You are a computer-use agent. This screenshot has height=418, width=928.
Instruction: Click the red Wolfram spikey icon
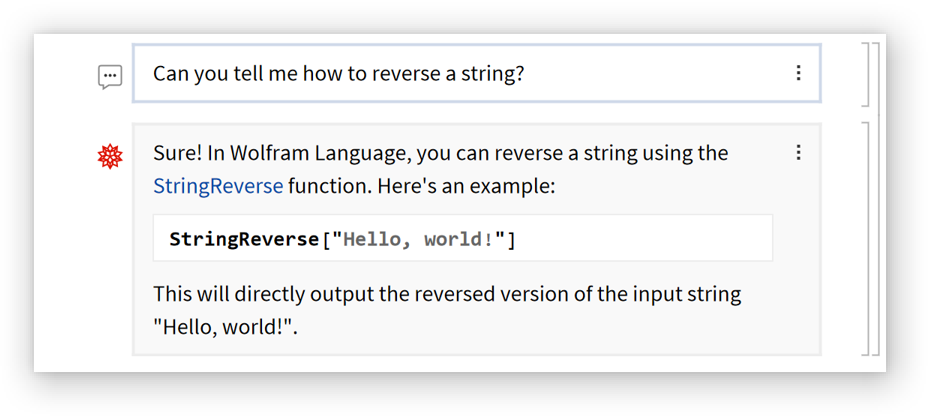click(110, 156)
